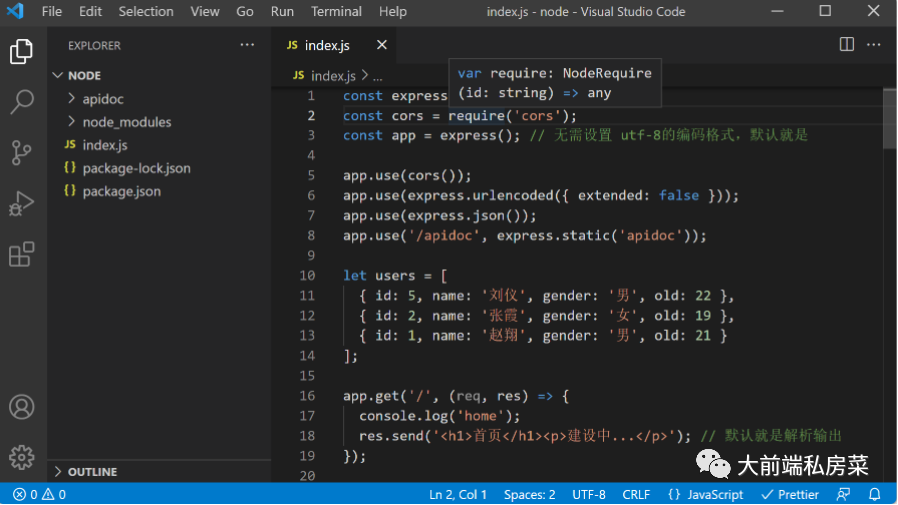Change the Spaces: 2 indentation setting
898x505 pixels.
(529, 494)
